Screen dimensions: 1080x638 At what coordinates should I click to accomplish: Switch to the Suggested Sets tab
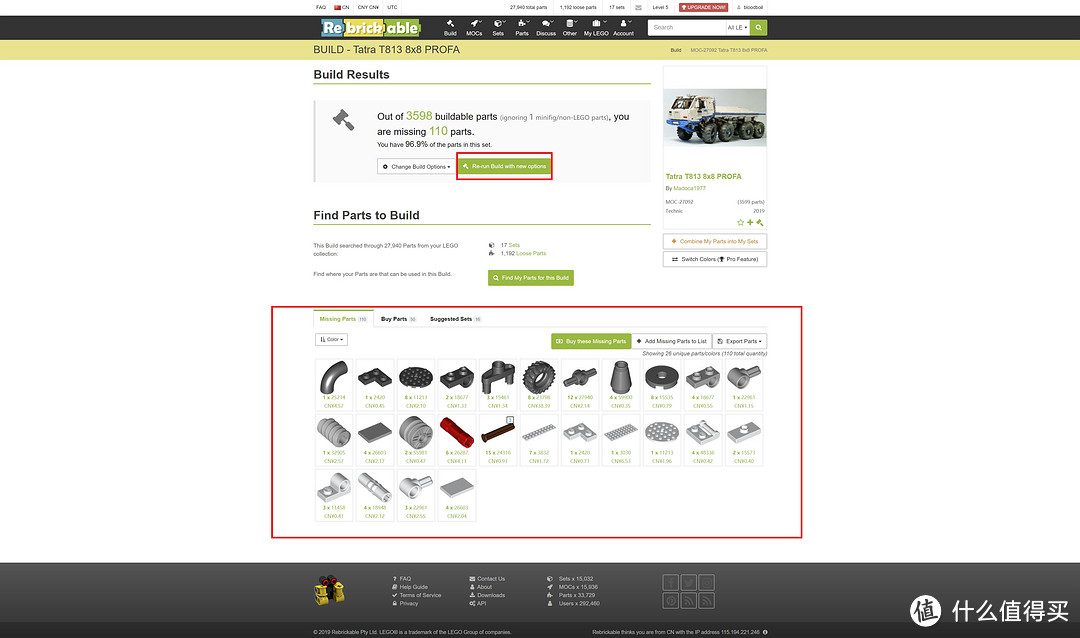[455, 319]
